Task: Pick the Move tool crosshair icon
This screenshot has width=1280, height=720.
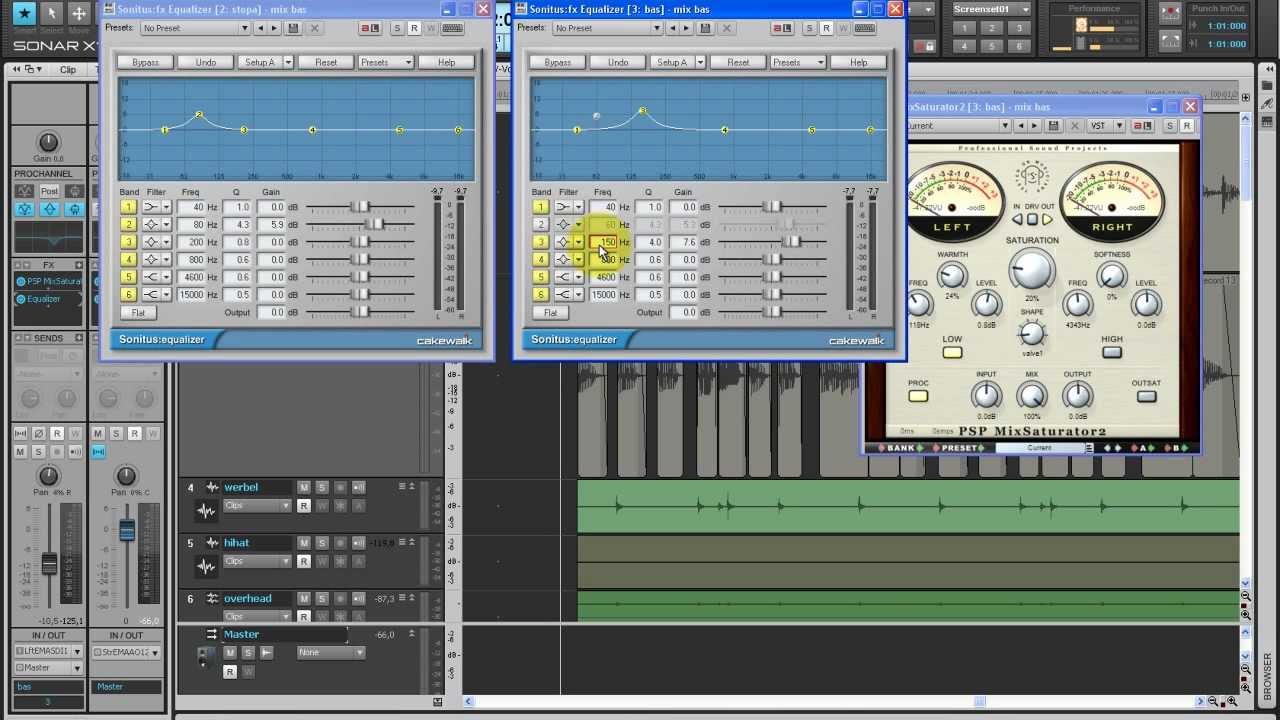Action: click(78, 13)
